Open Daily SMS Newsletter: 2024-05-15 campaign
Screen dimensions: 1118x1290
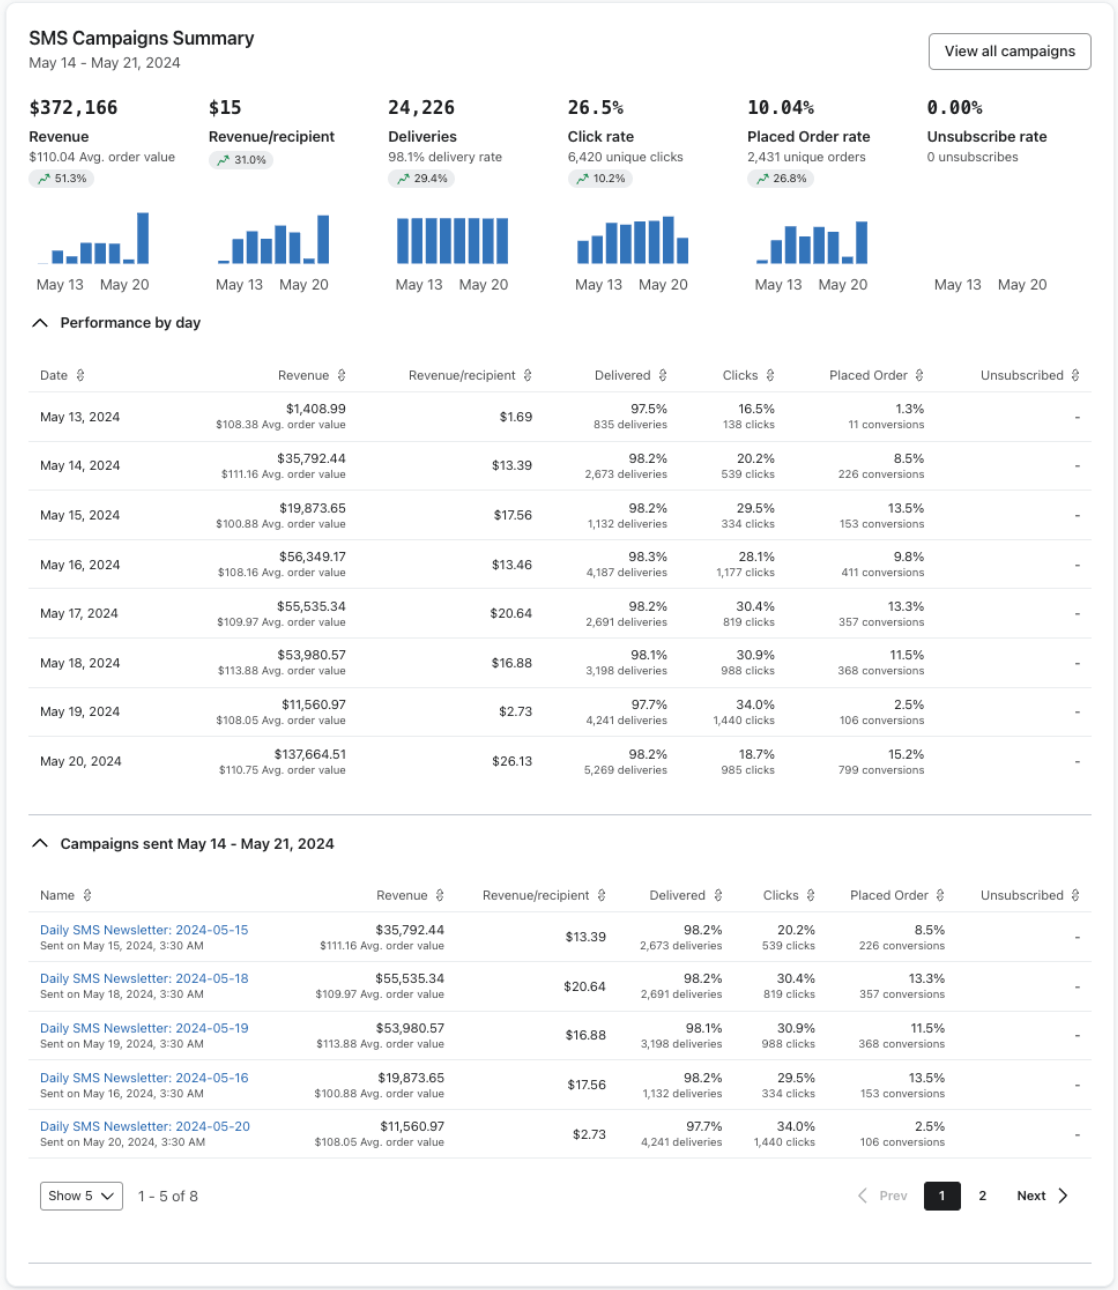143,929
